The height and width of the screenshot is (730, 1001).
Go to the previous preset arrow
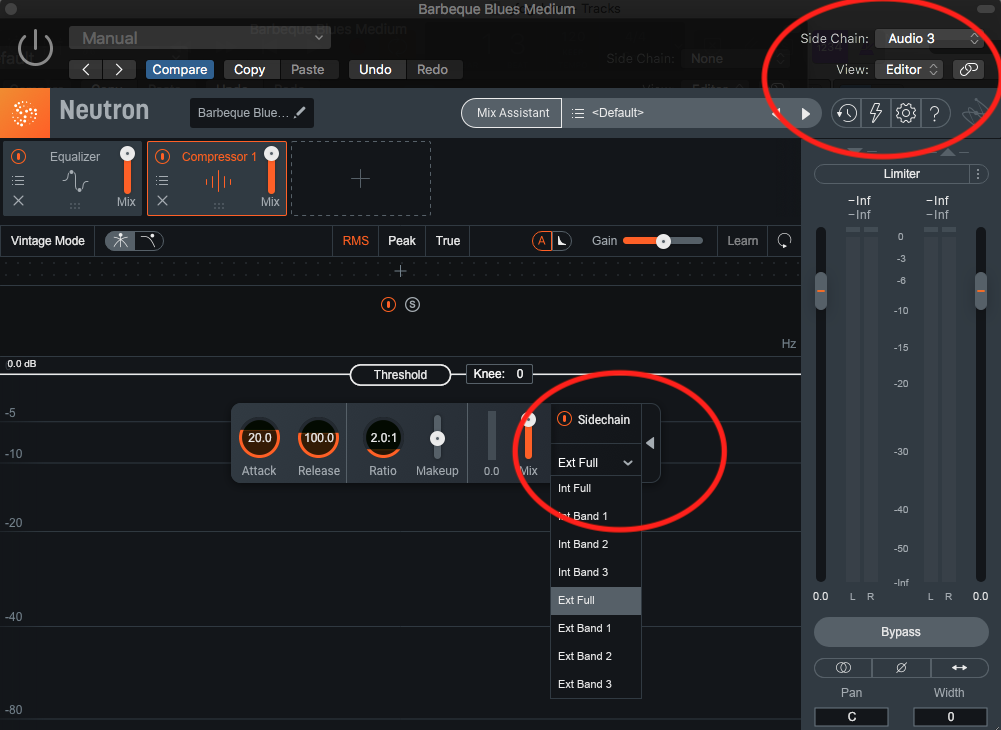tap(86, 70)
